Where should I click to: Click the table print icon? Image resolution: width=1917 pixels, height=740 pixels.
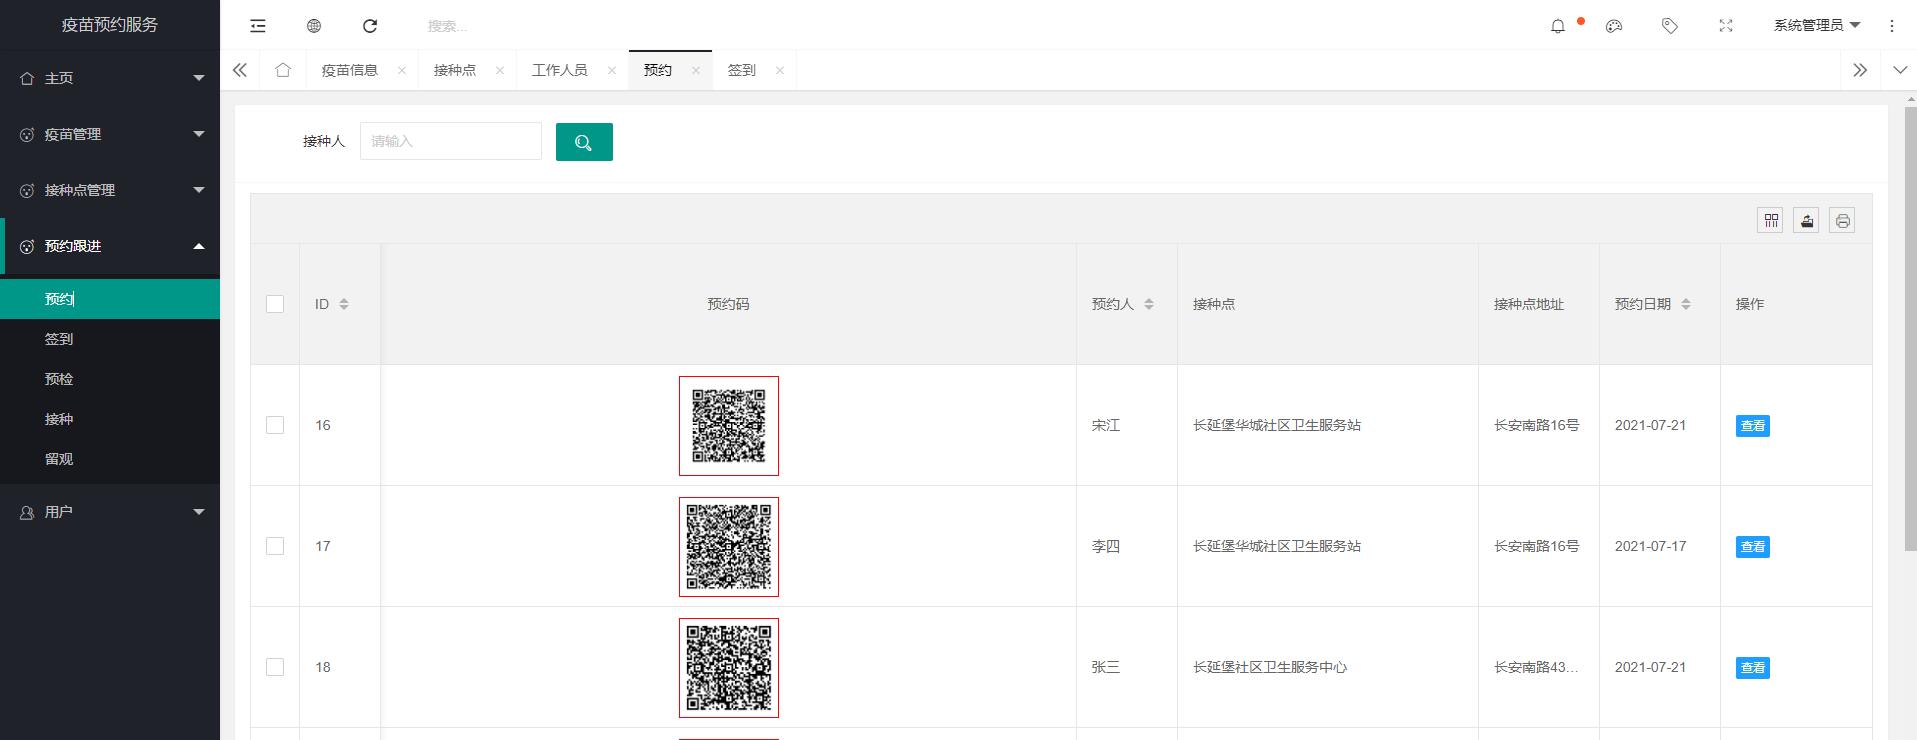coord(1843,221)
